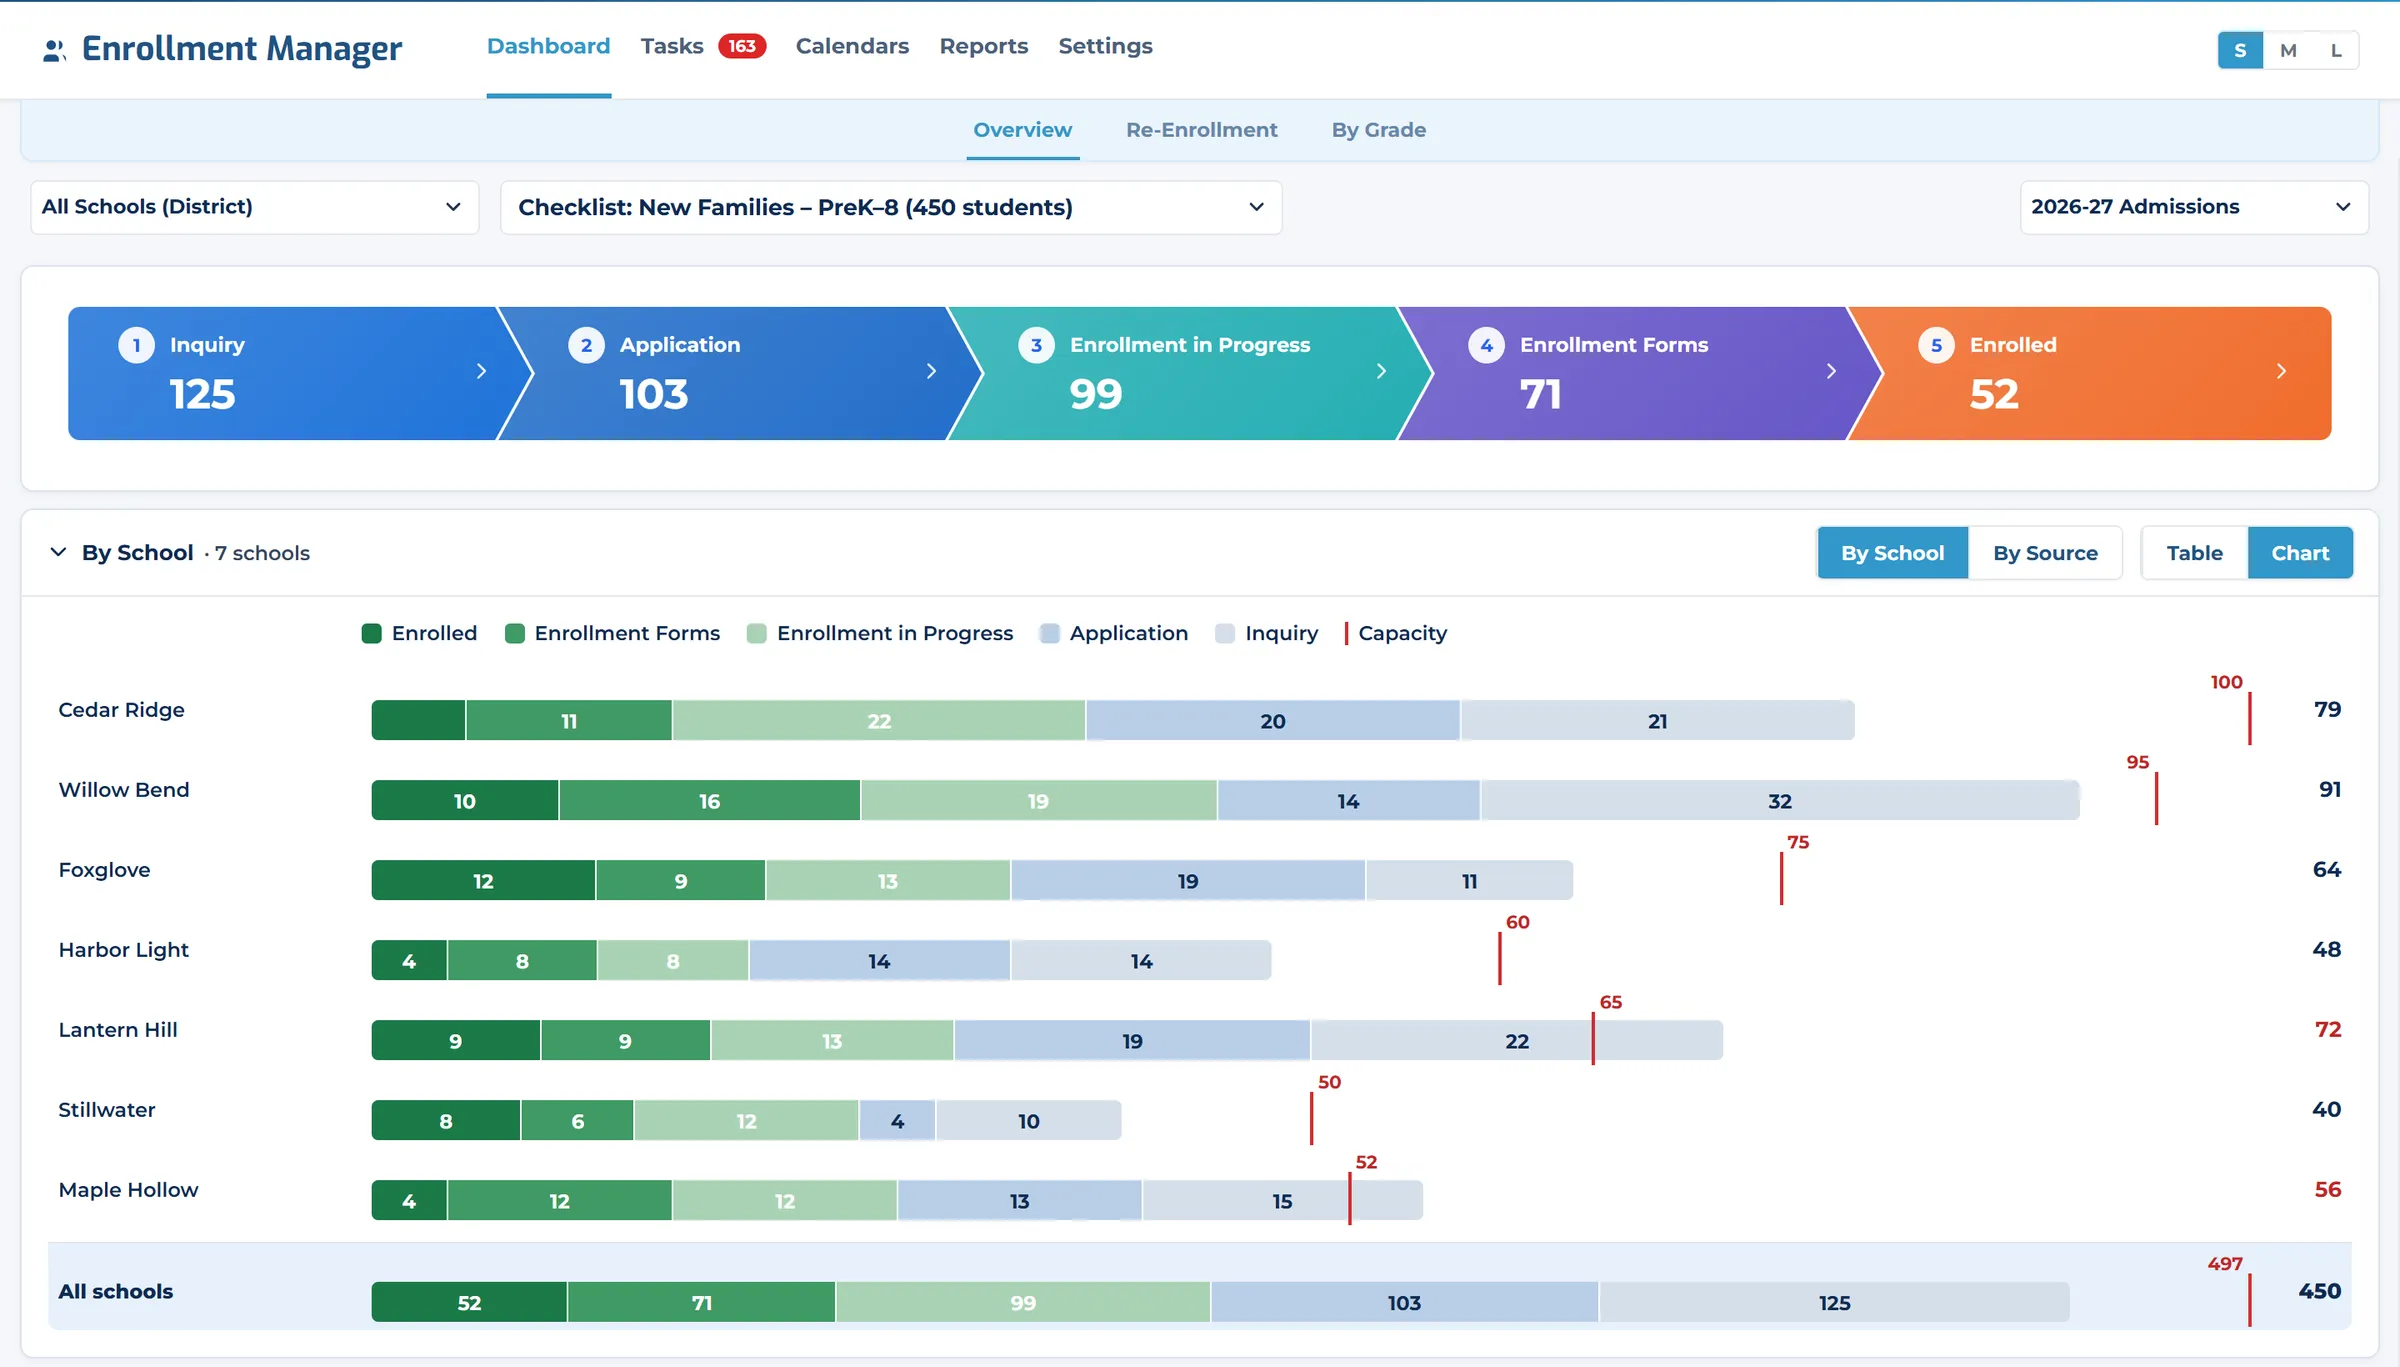Open the 2026-27 Admissions dropdown
Image resolution: width=2400 pixels, height=1367 pixels.
[2194, 207]
